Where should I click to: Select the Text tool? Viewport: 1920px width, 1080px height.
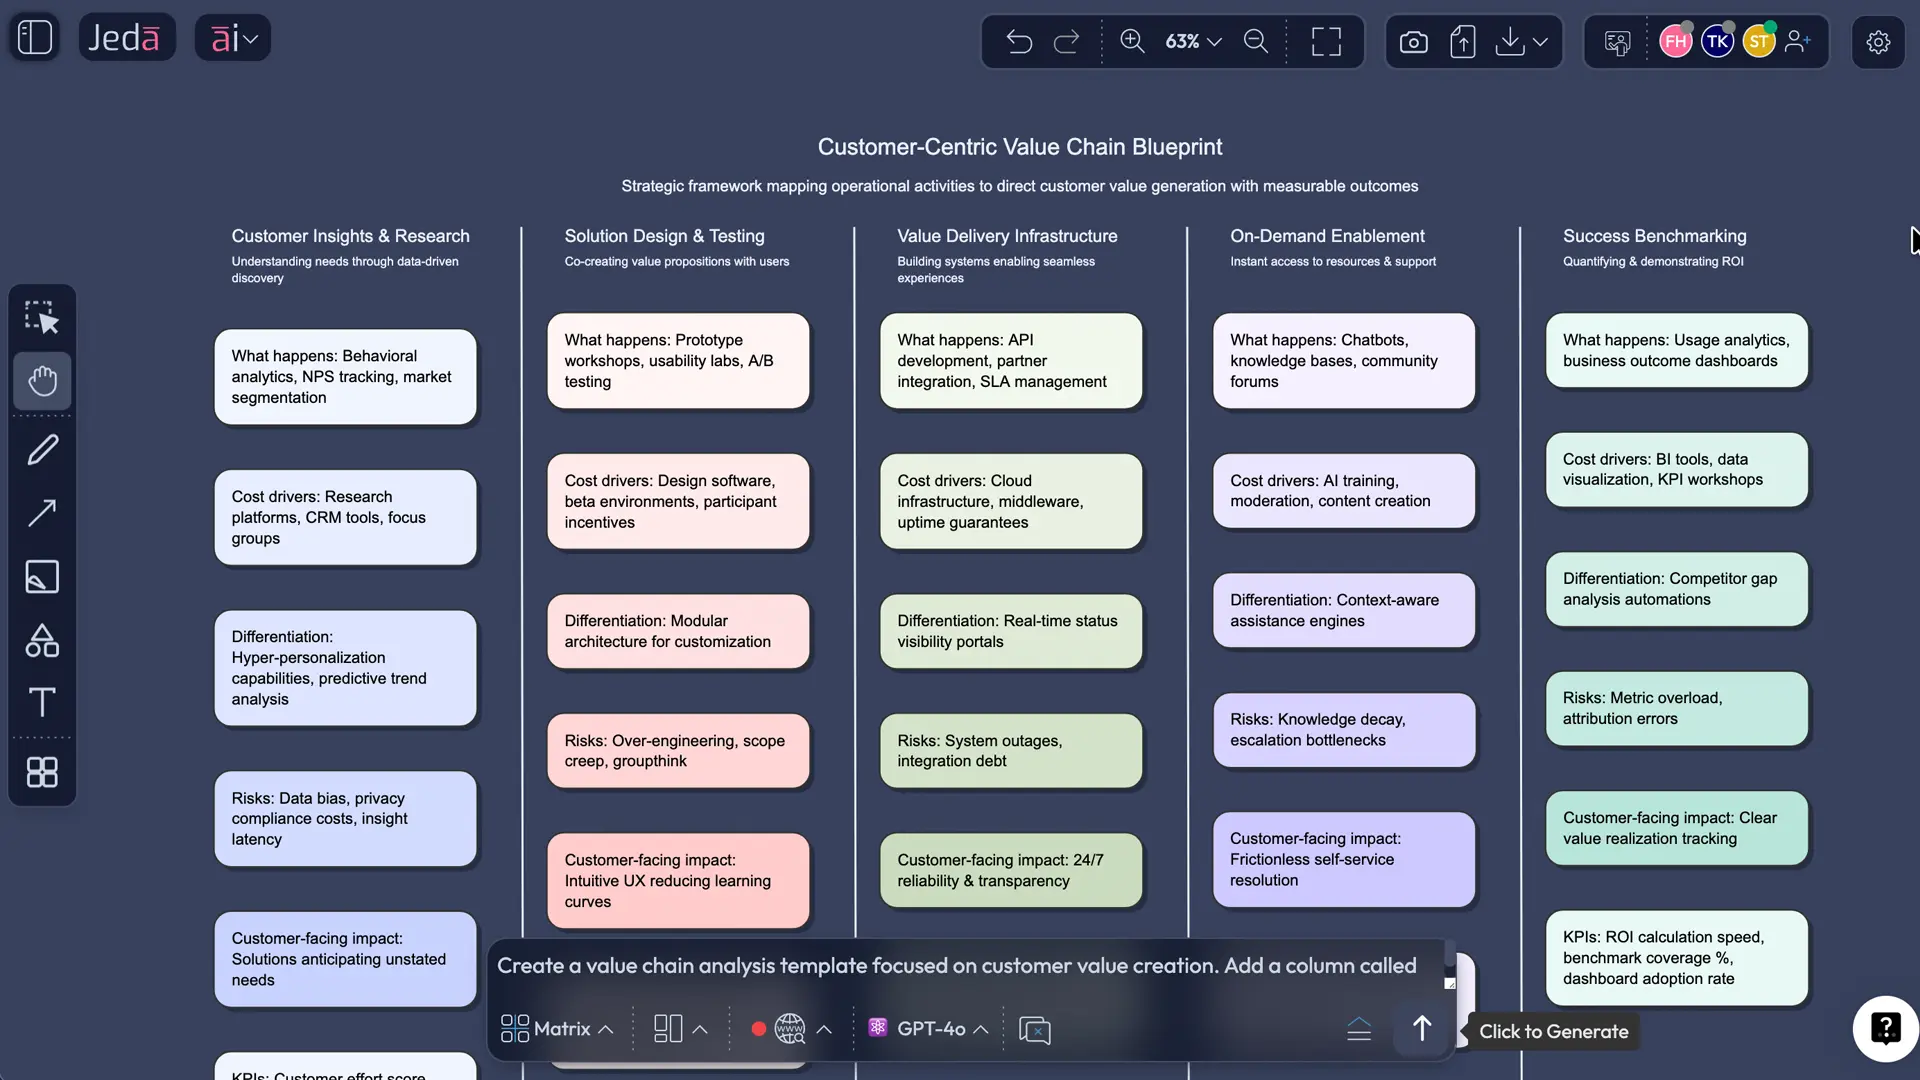point(42,702)
